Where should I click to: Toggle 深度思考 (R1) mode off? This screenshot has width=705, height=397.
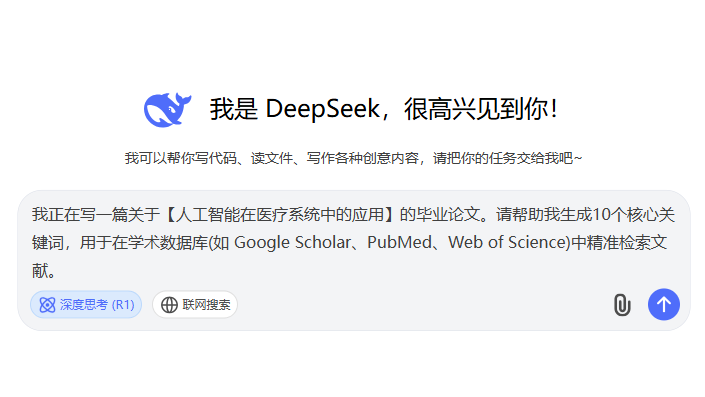(x=86, y=304)
